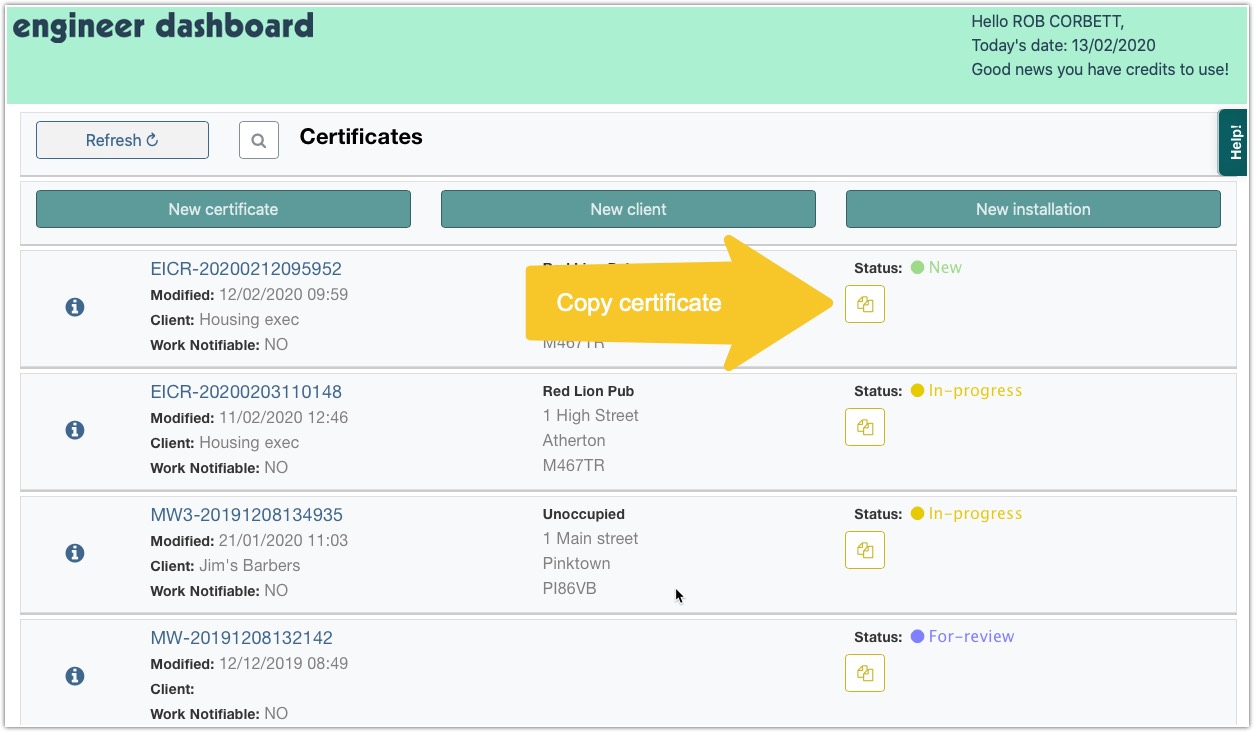Open the Help! side tab
The width and height of the screenshot is (1254, 732).
pyautogui.click(x=1235, y=142)
